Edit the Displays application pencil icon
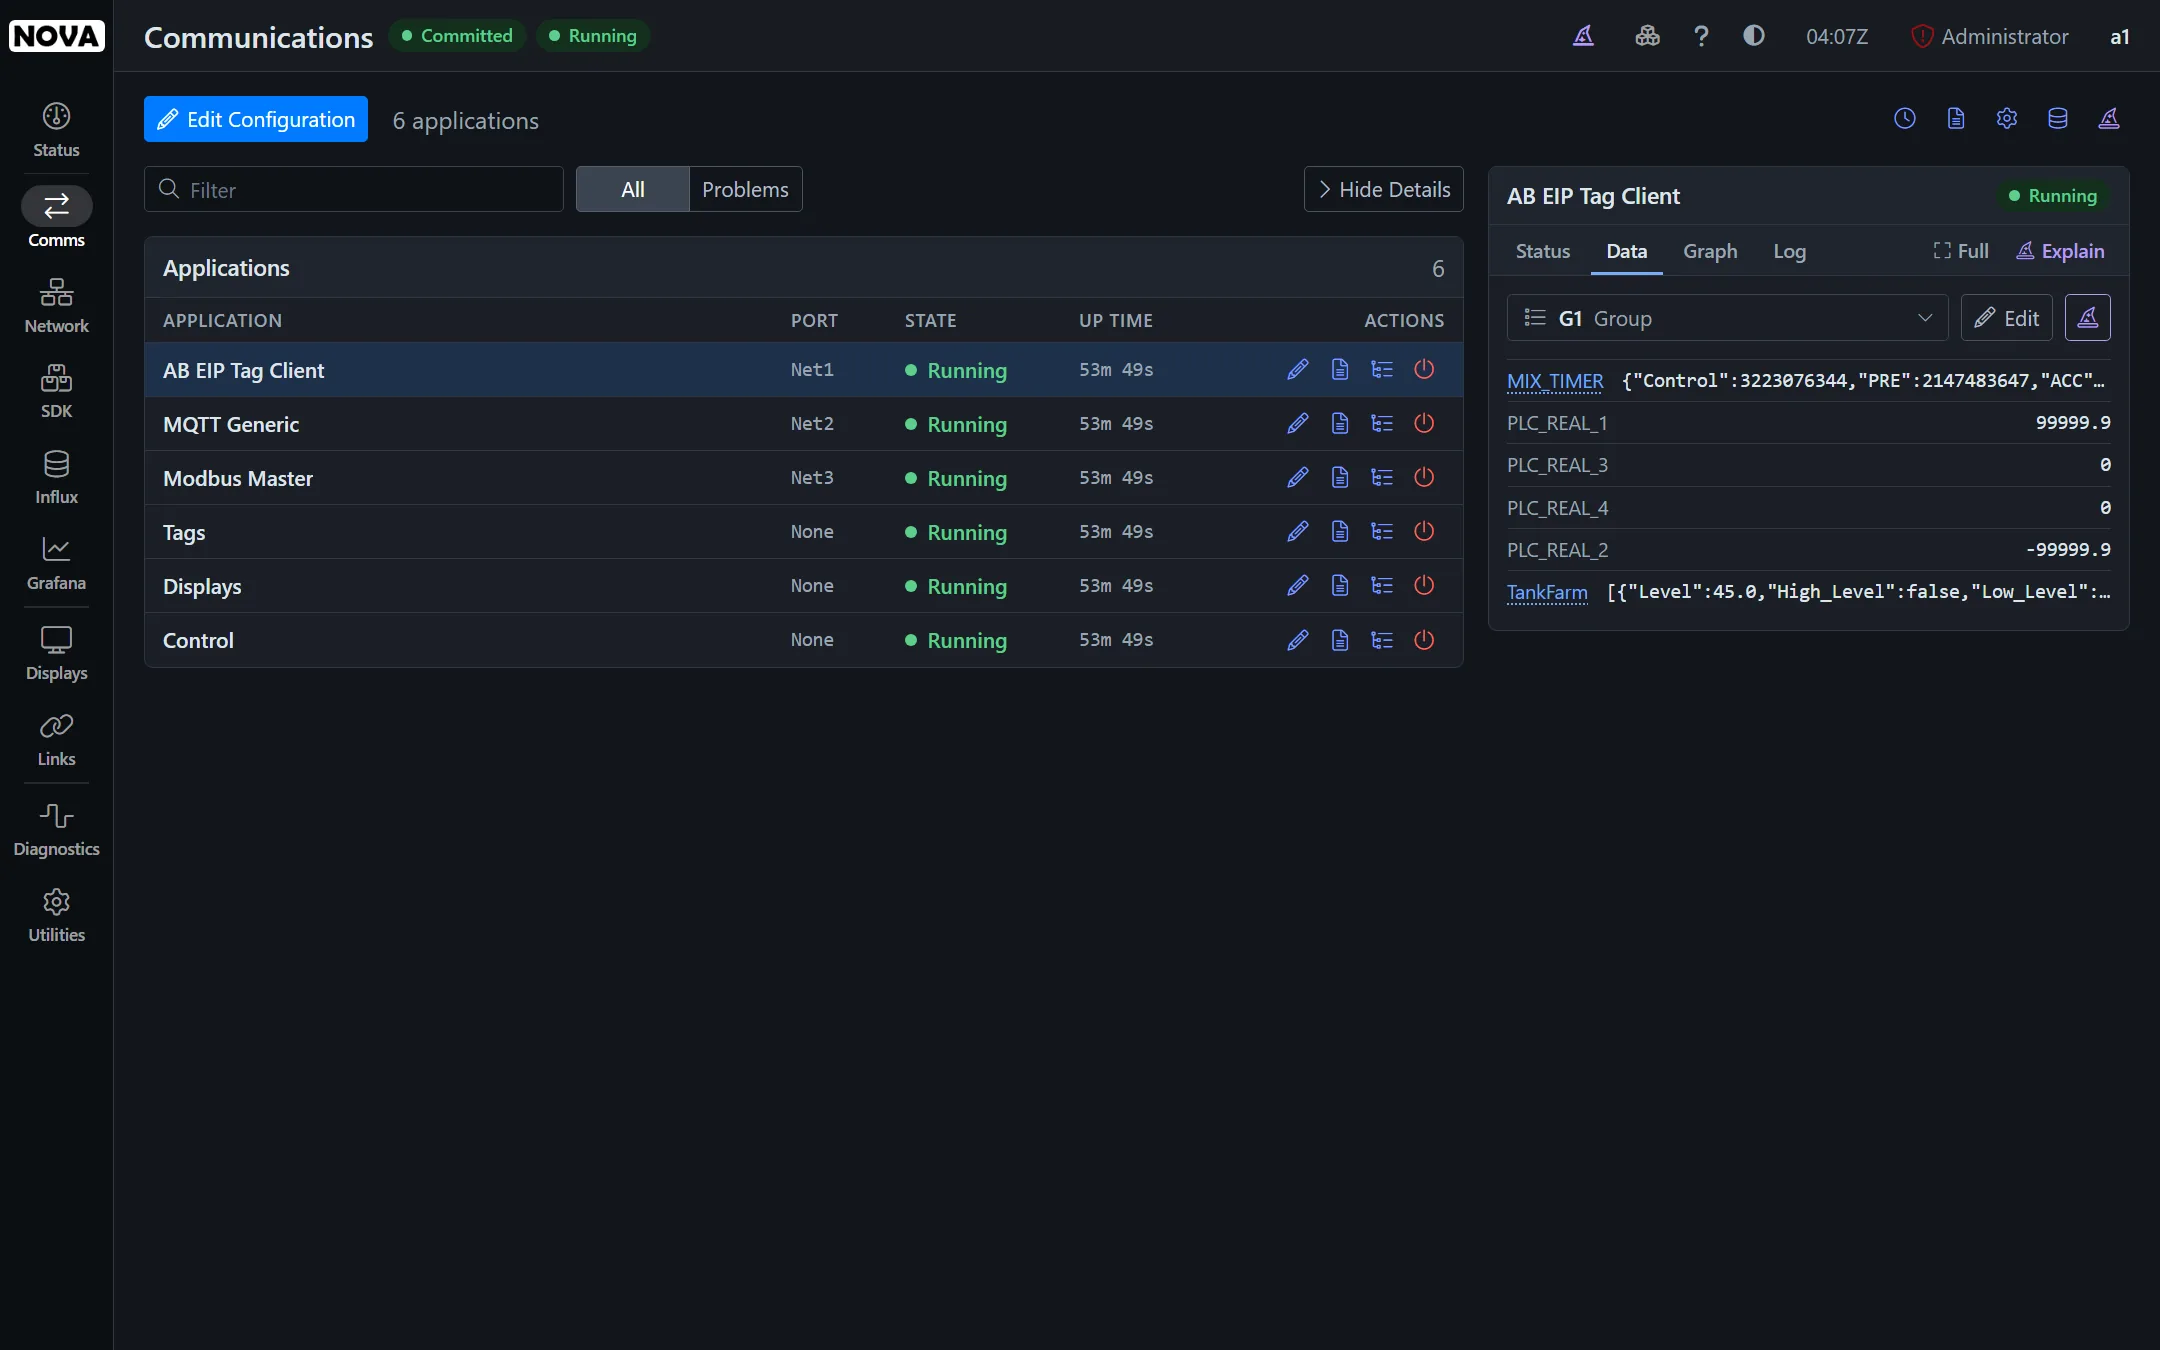The height and width of the screenshot is (1350, 2160). [1297, 585]
